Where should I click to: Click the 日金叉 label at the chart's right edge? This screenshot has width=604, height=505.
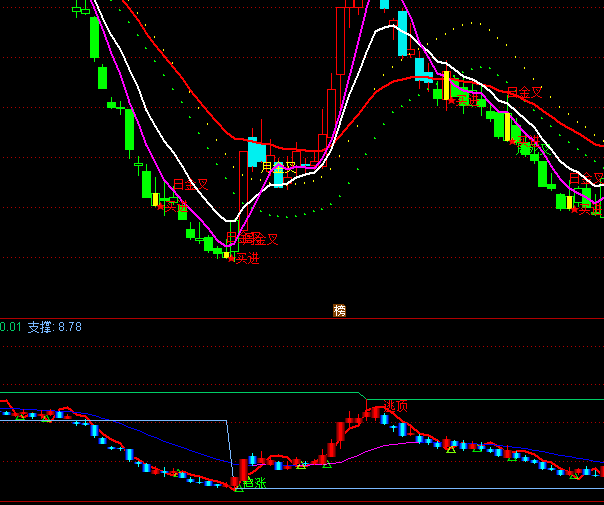click(587, 179)
